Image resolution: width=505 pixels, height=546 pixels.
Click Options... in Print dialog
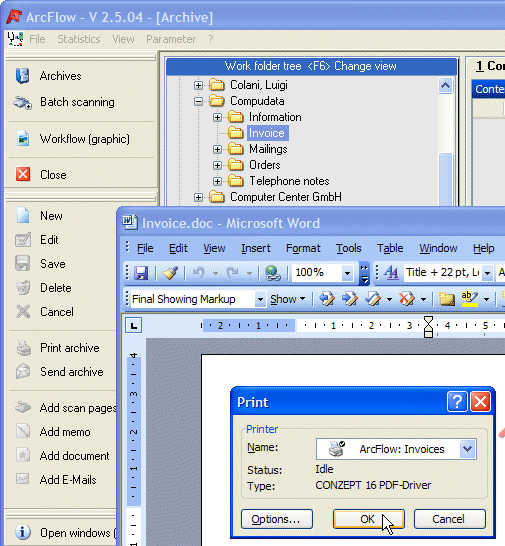tap(277, 519)
